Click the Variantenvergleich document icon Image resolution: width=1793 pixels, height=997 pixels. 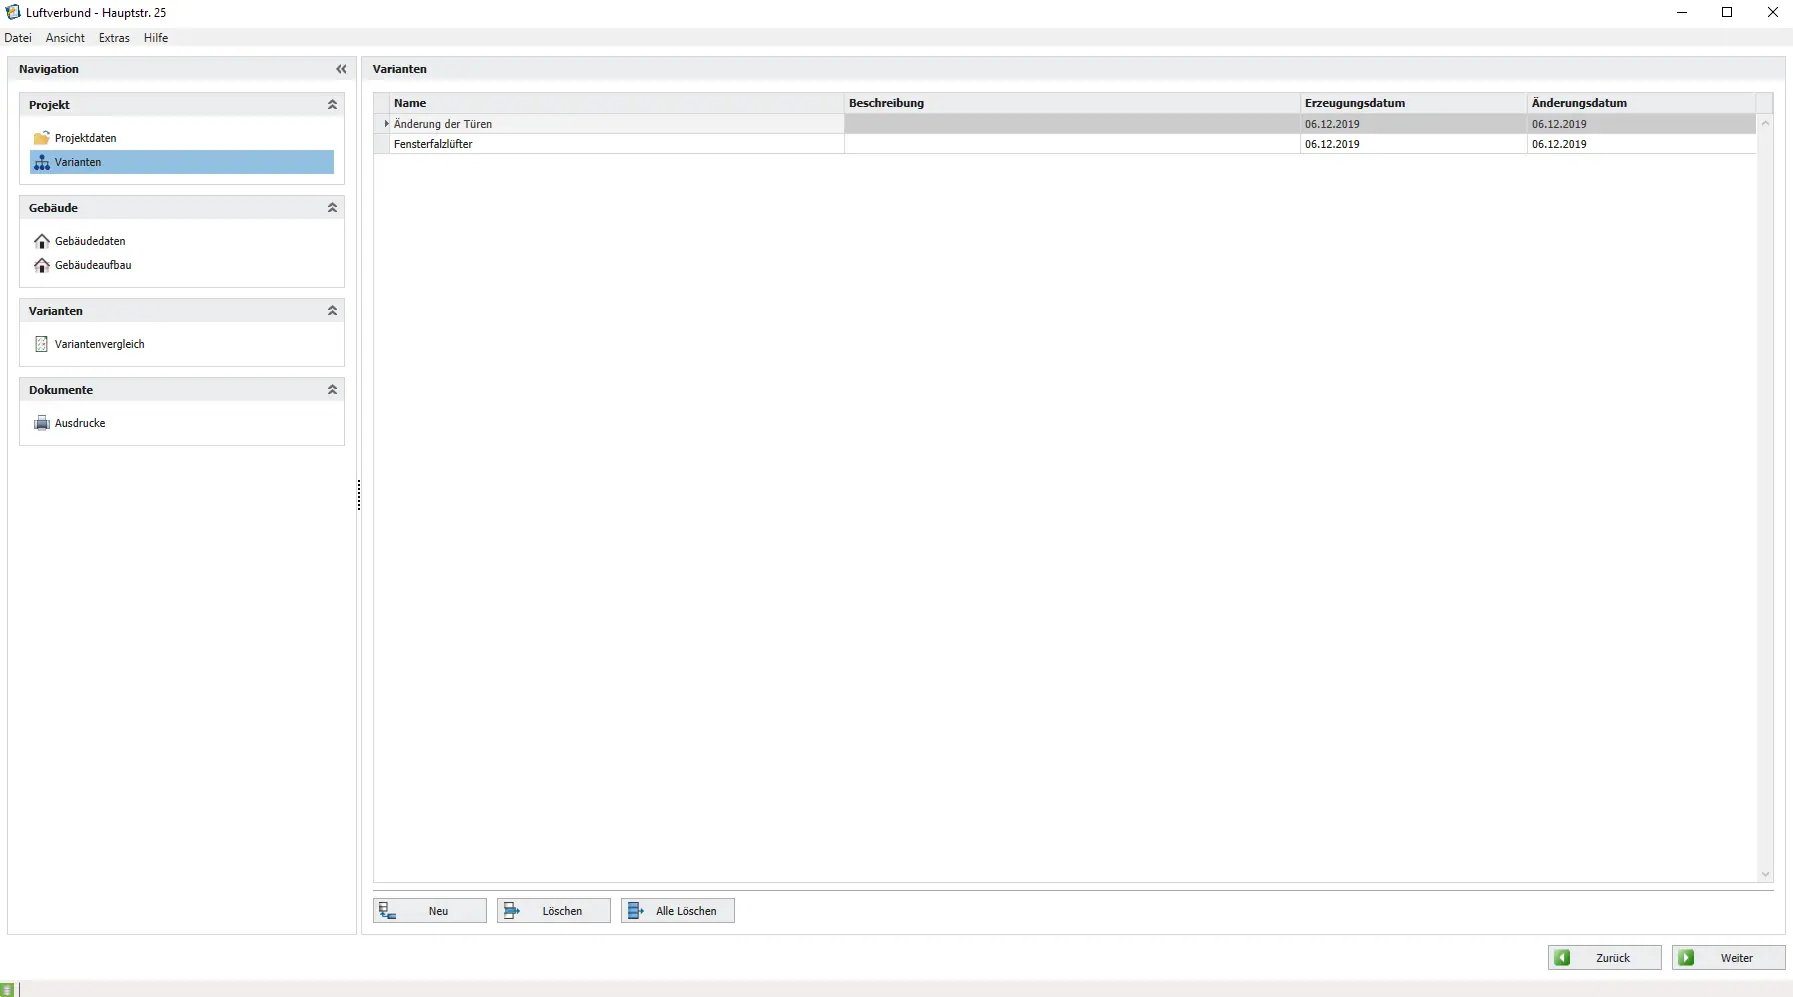tap(41, 344)
